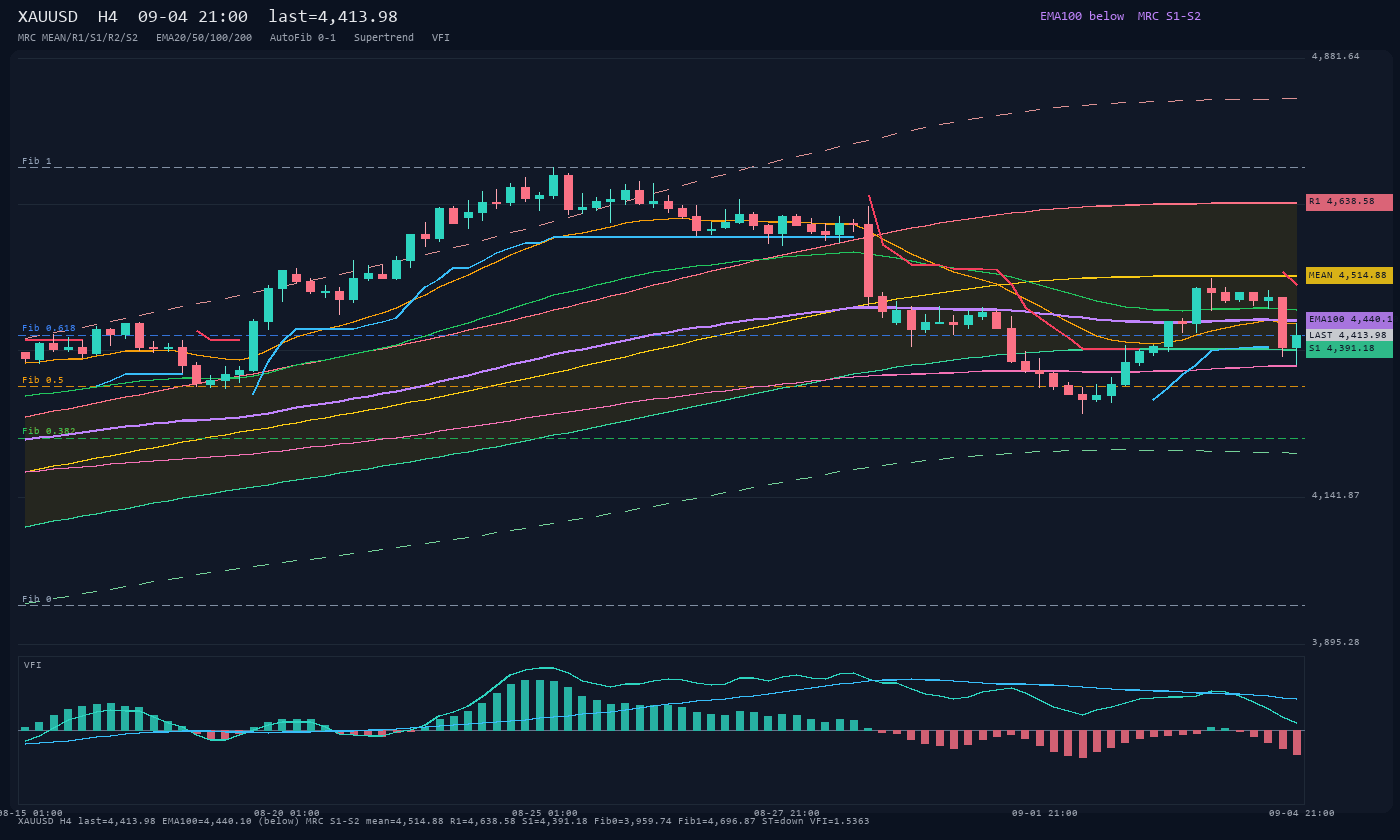Click the bottom status summary line
Image resolution: width=1400 pixels, height=840 pixels.
coord(444,821)
